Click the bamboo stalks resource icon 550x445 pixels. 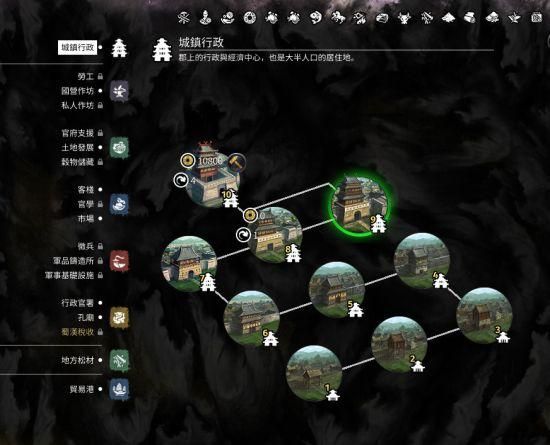coord(427,18)
